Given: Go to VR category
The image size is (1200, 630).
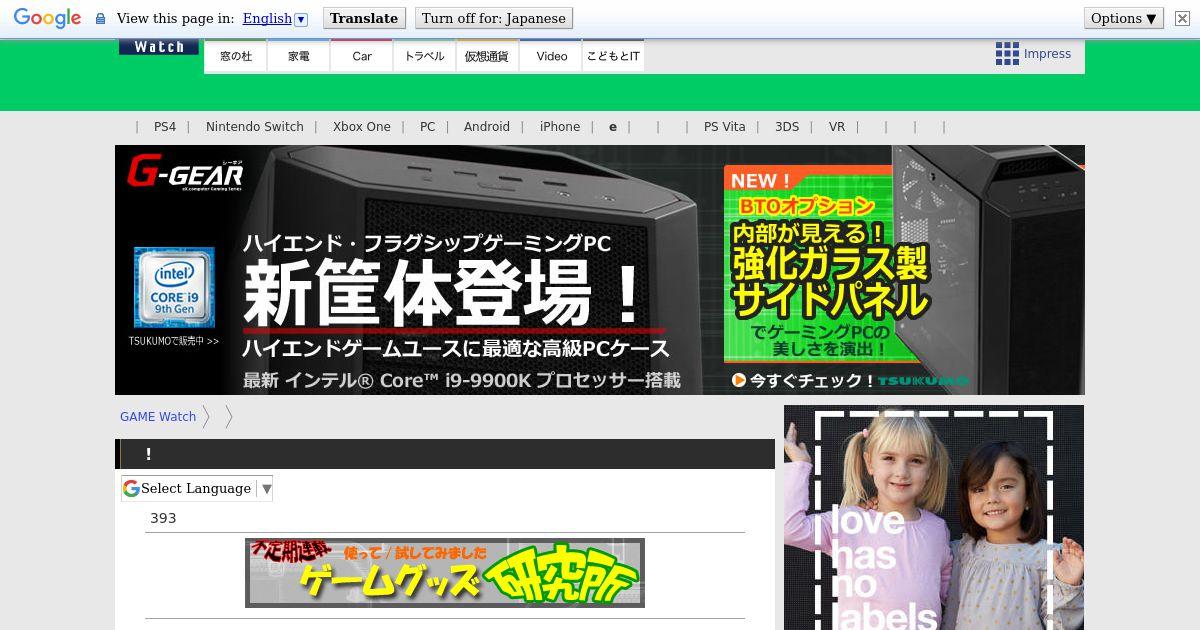Looking at the screenshot, I should click(837, 127).
